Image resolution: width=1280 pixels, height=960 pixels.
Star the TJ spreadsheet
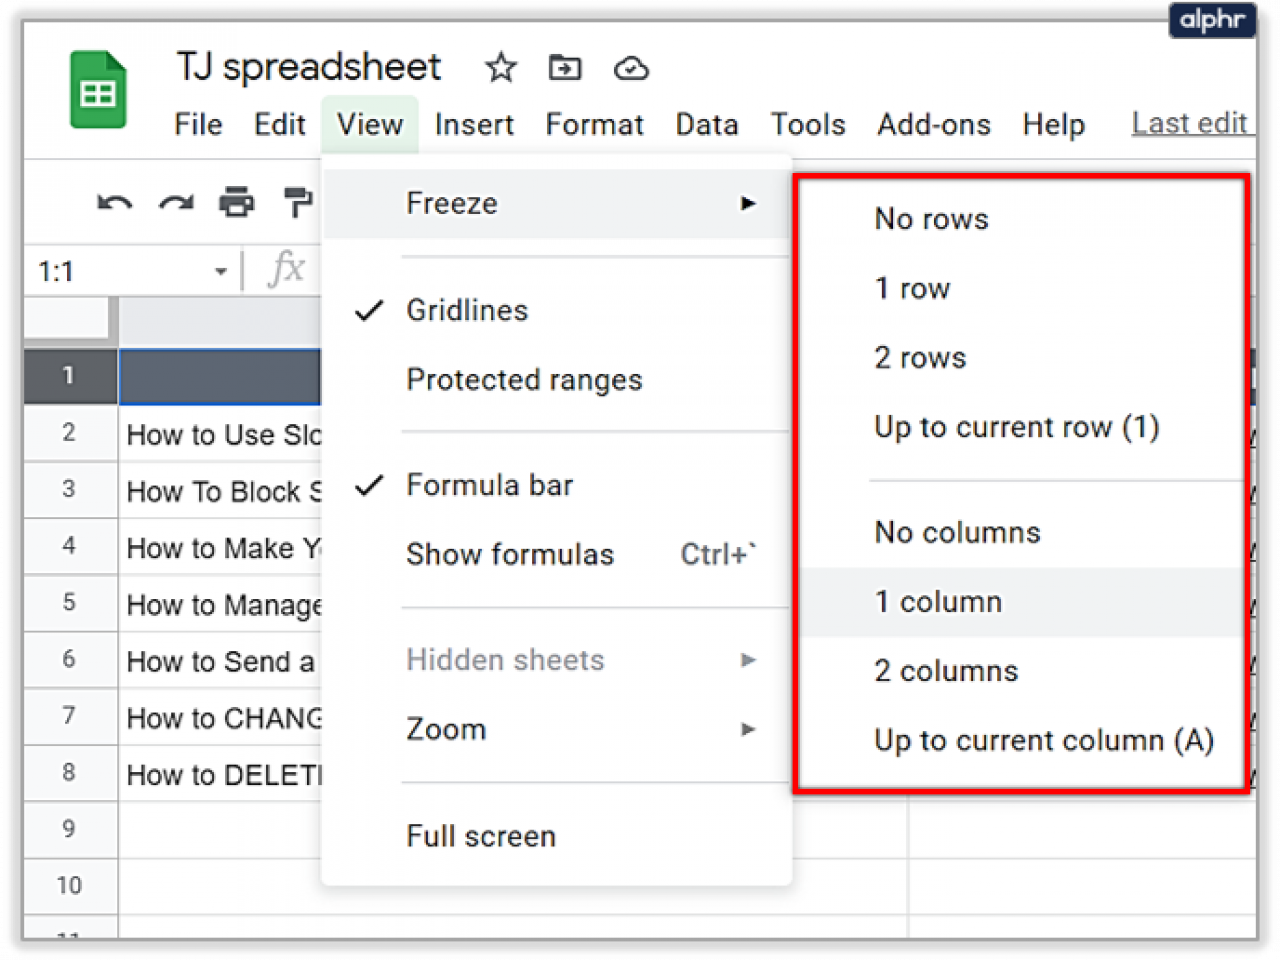(x=500, y=68)
